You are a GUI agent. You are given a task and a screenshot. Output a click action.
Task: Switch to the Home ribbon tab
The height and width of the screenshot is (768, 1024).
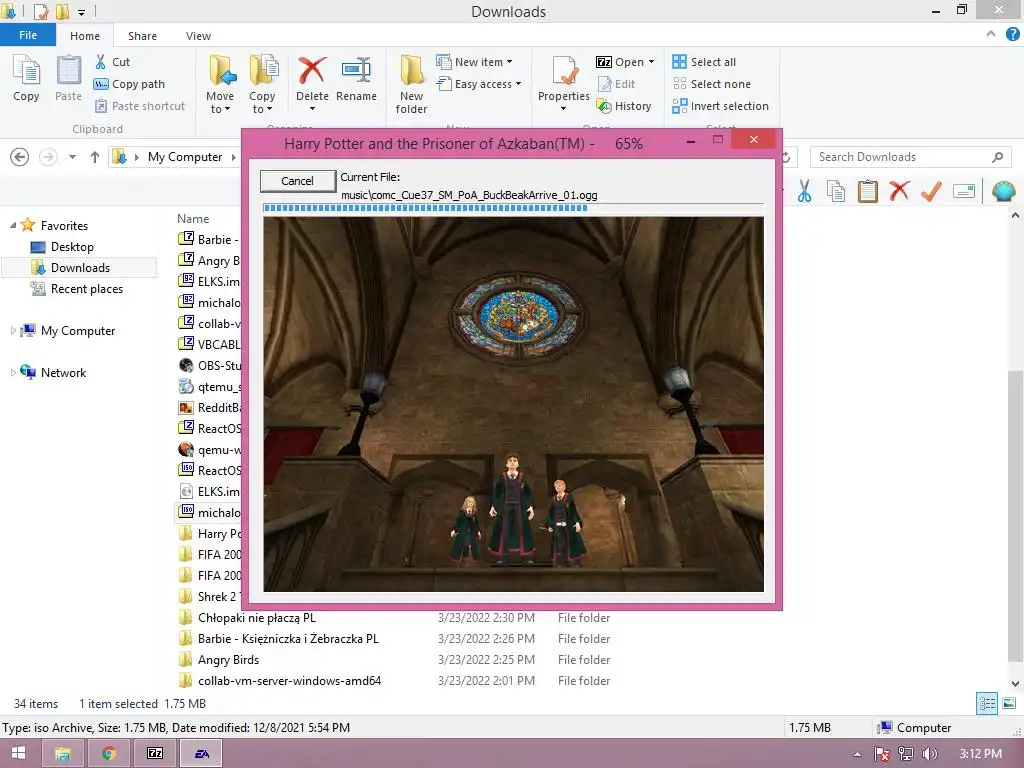(x=85, y=36)
